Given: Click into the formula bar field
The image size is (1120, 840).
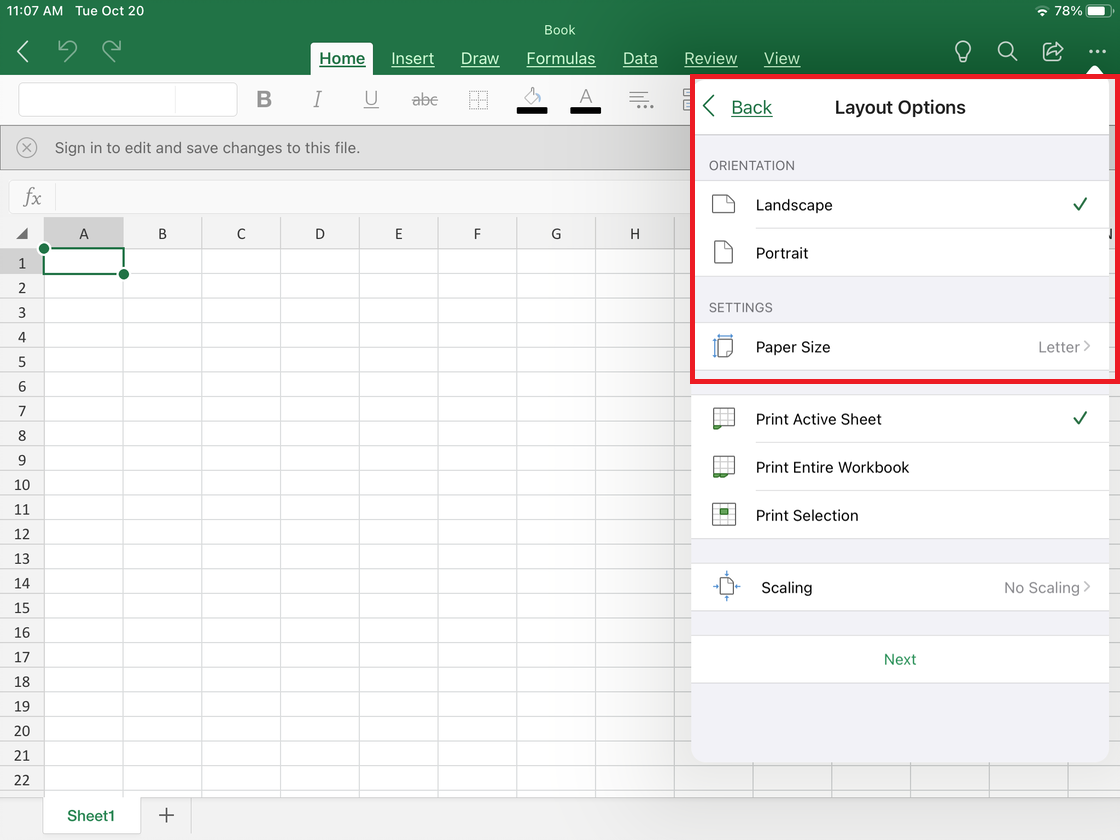Looking at the screenshot, I should 371,197.
